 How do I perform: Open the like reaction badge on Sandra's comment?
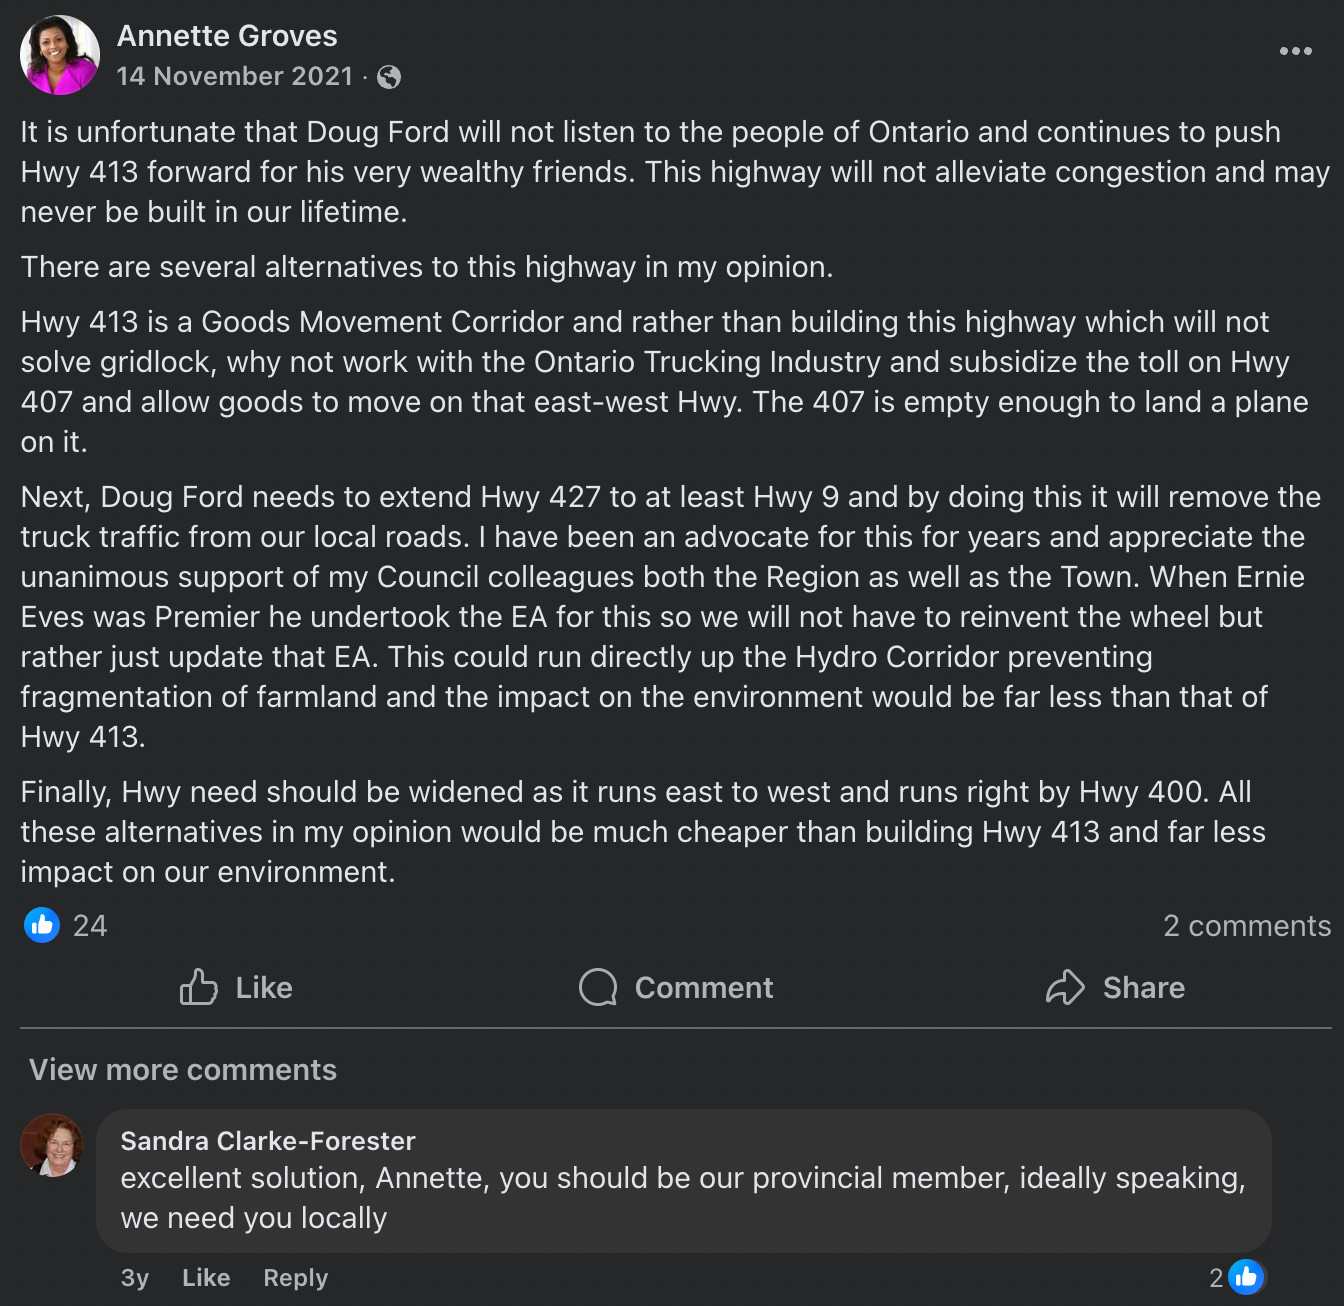pyautogui.click(x=1246, y=1277)
